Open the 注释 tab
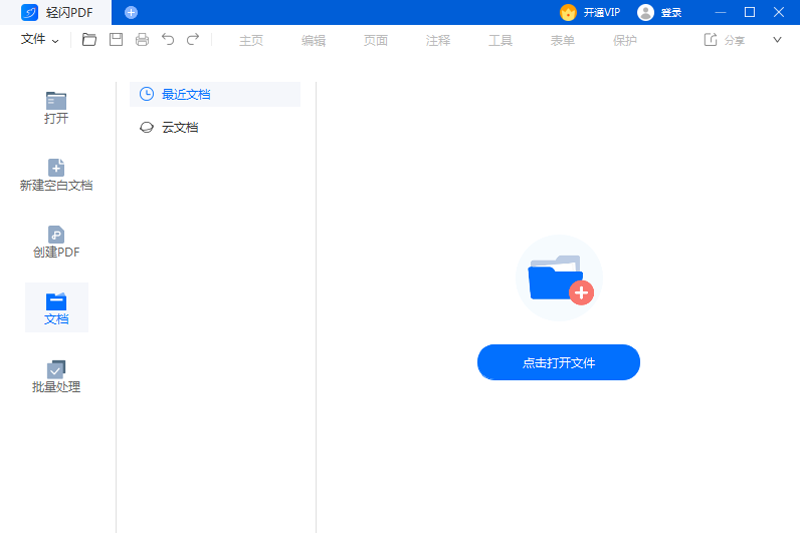The image size is (800, 533). coord(438,40)
